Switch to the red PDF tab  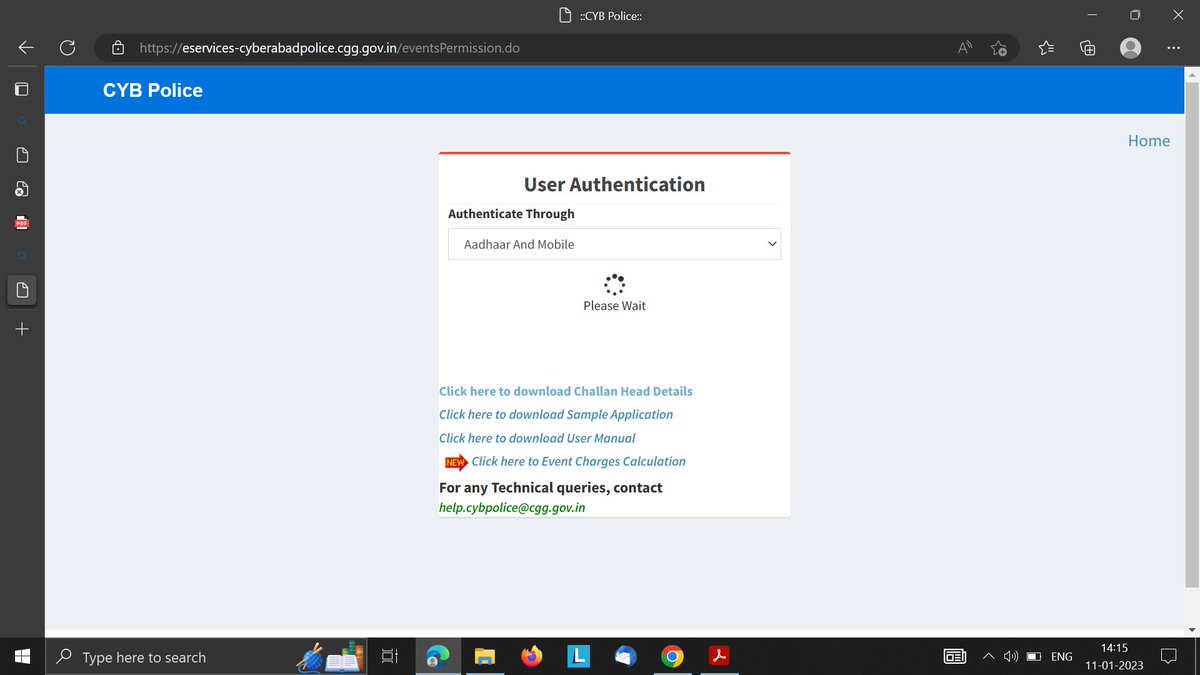tap(22, 223)
